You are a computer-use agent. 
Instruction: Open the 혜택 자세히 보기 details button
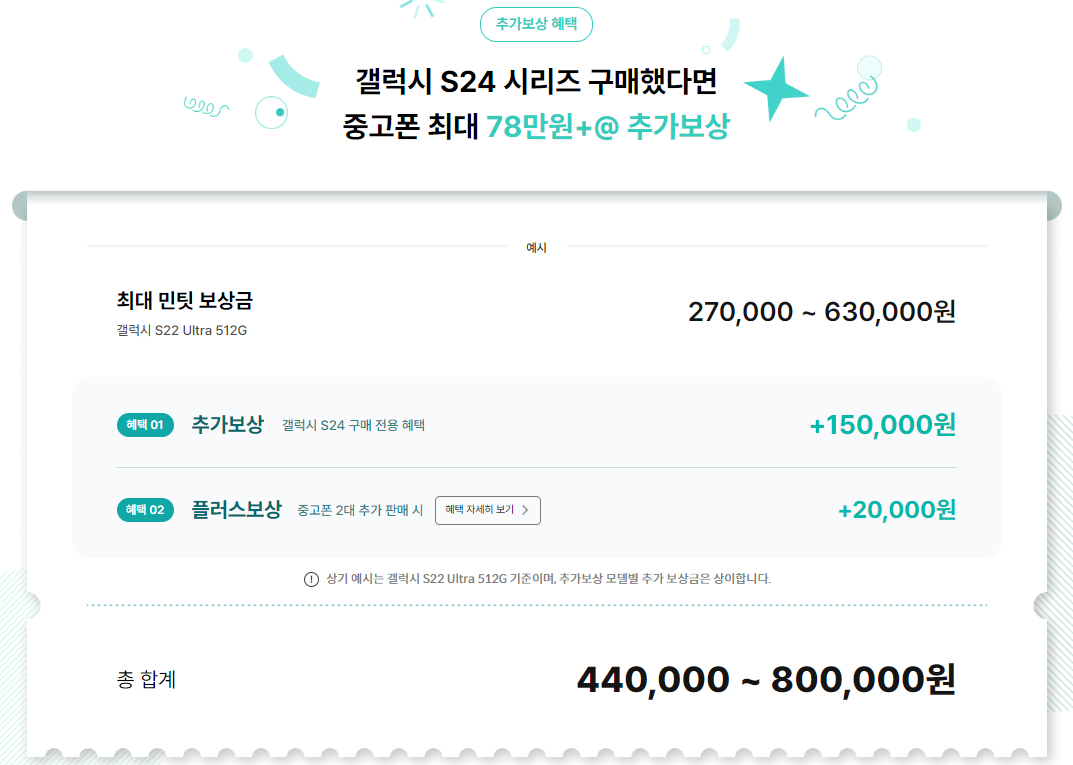[x=488, y=510]
